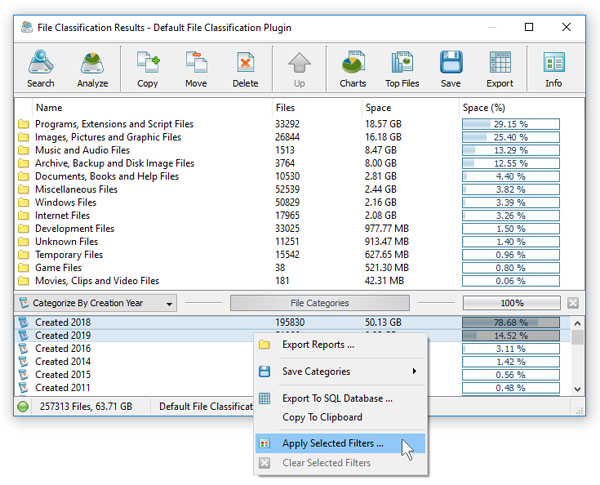Click the Created 2011 category icon
The image size is (600, 485).
24,387
